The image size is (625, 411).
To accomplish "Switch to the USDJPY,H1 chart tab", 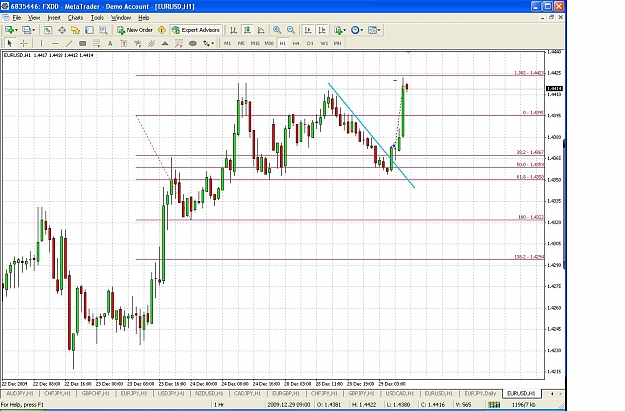I will click(171, 393).
